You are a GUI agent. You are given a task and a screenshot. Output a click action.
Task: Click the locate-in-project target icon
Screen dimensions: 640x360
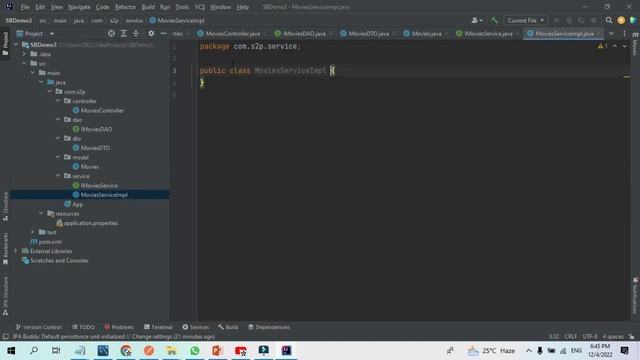pyautogui.click(x=111, y=33)
